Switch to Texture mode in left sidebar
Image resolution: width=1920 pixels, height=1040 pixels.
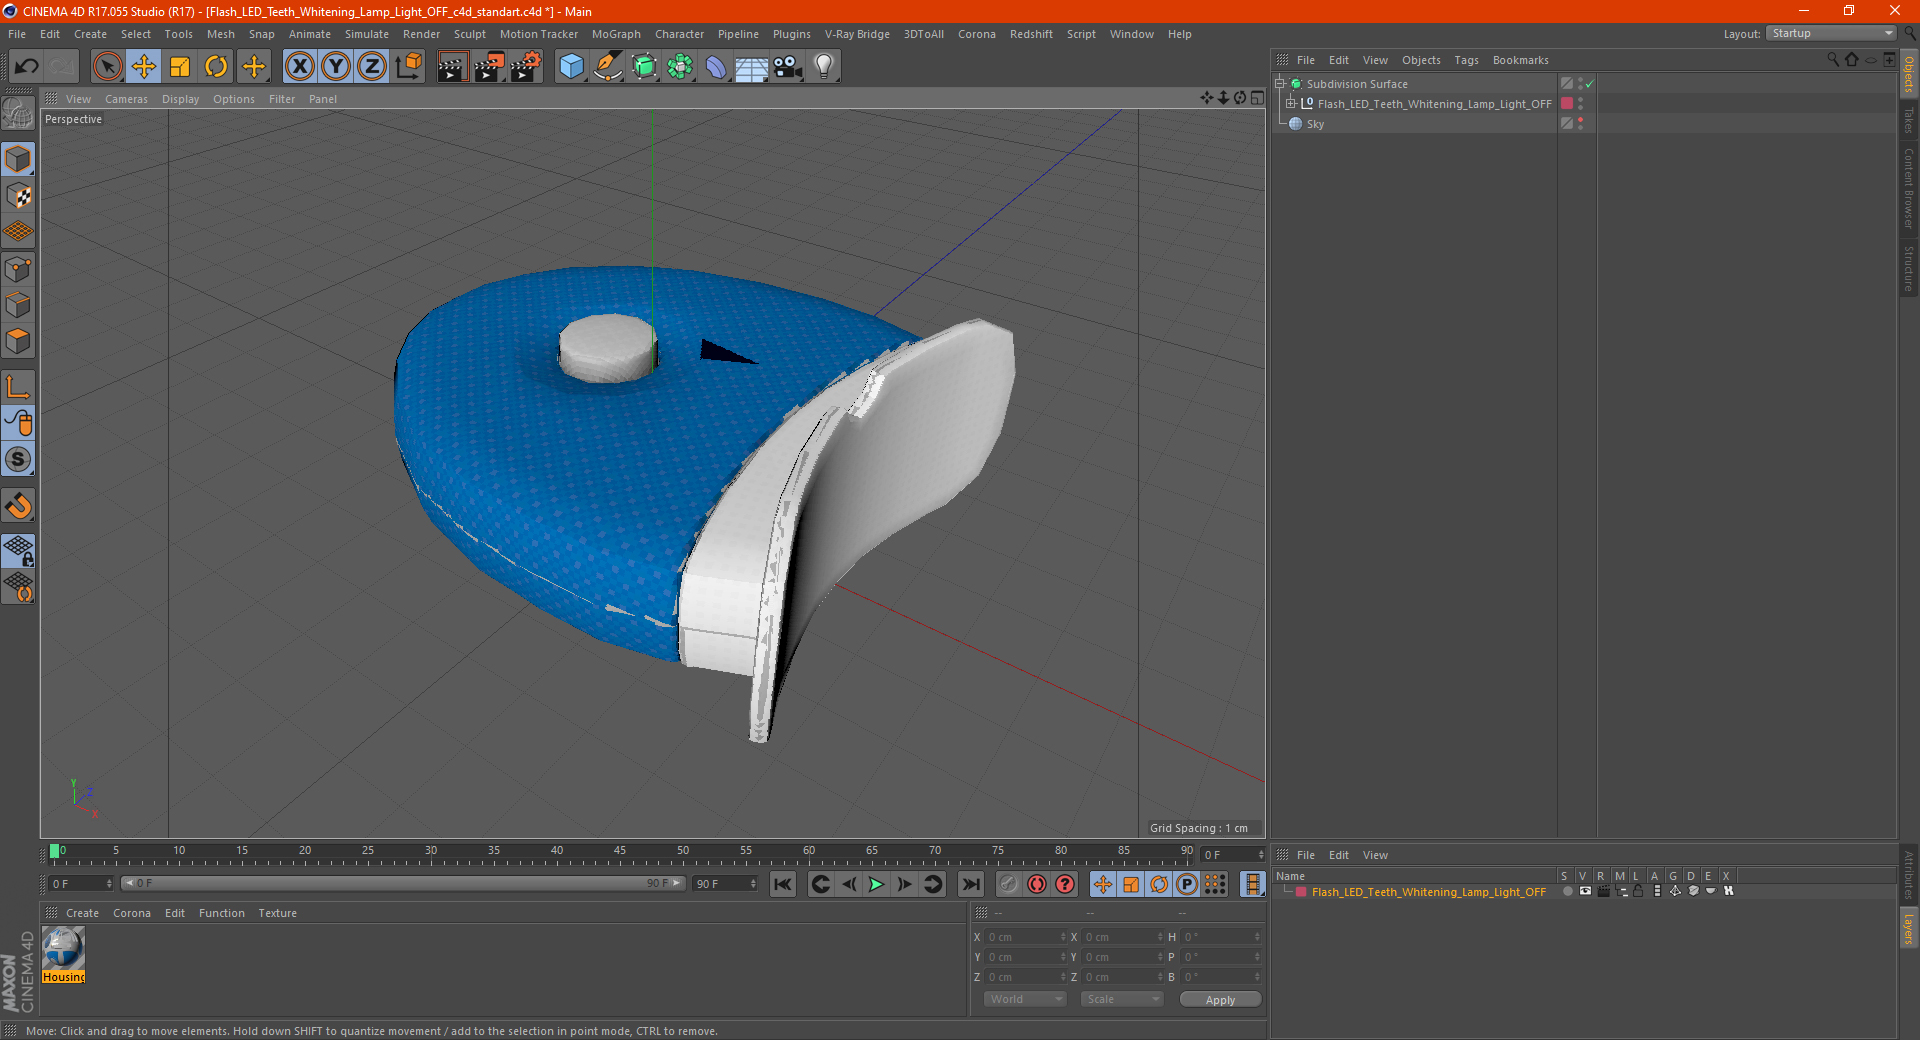point(18,196)
